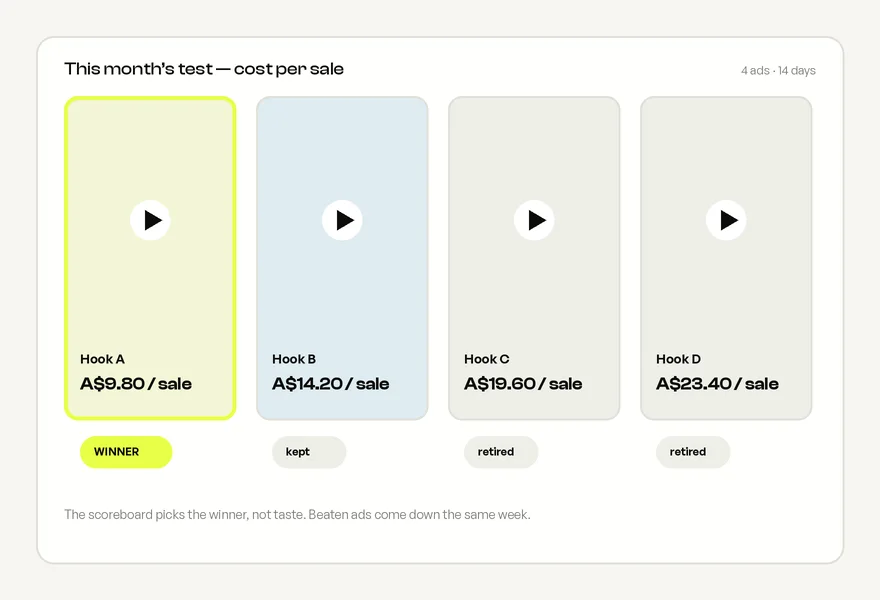Click the kept badge under Hook B
880x600 pixels.
[x=309, y=452]
